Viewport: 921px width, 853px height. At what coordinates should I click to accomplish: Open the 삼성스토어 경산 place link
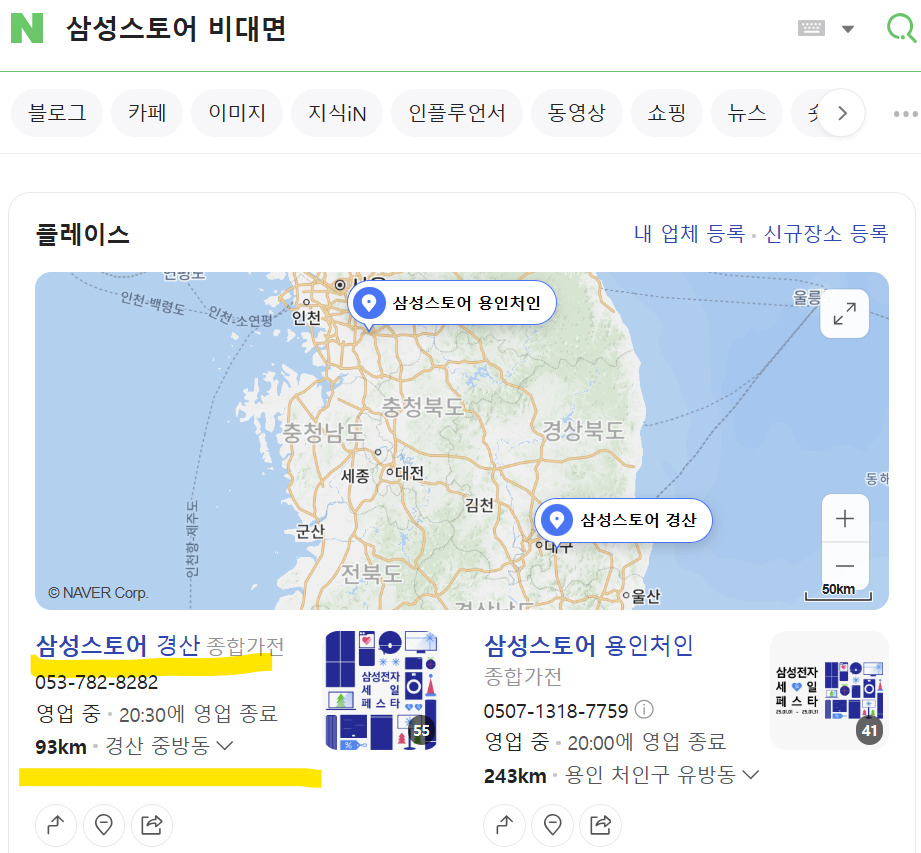click(x=117, y=645)
